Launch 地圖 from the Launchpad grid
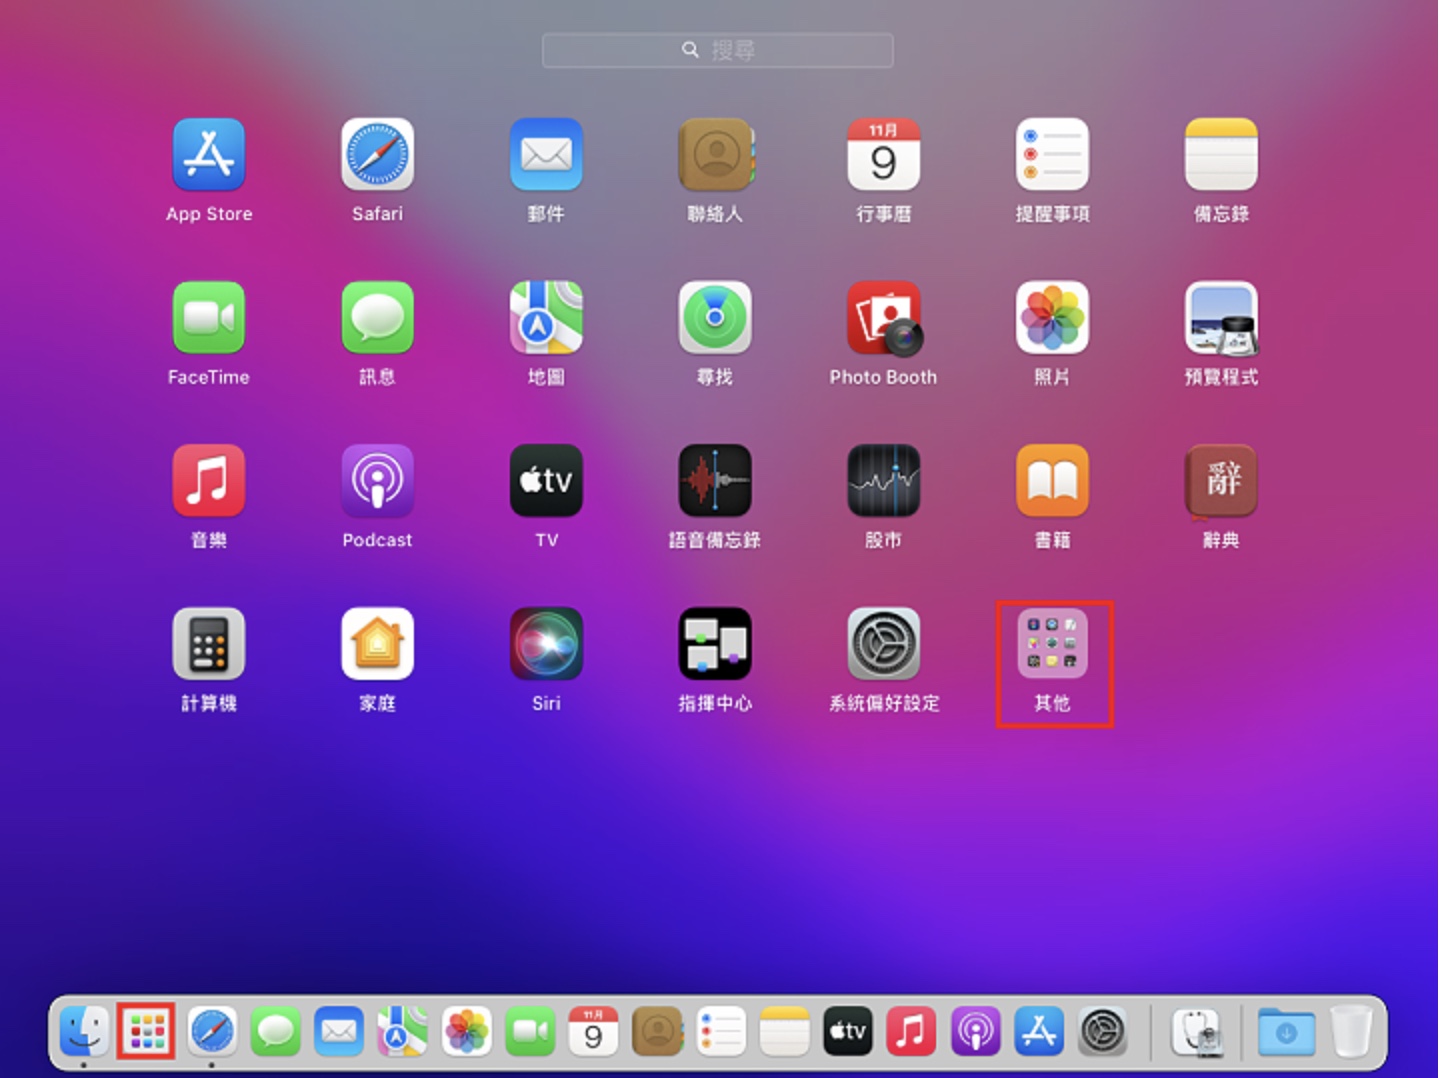Image resolution: width=1440 pixels, height=1078 pixels. (546, 318)
